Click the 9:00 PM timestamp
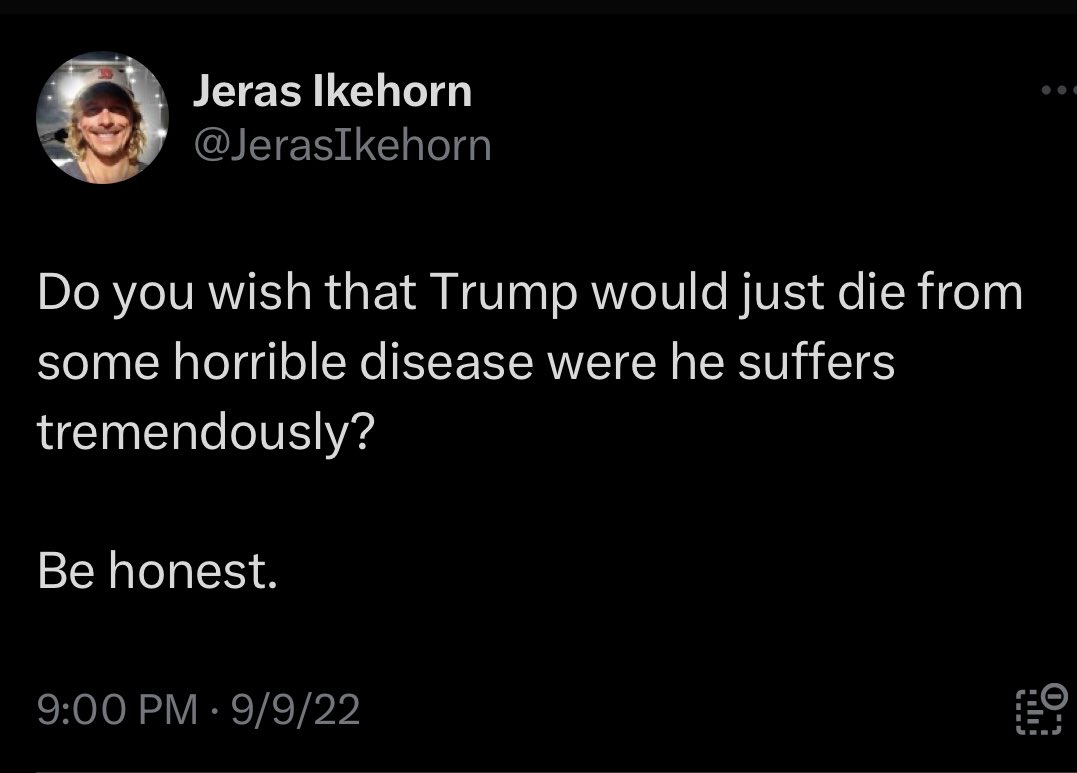The height and width of the screenshot is (773, 1077). click(117, 710)
